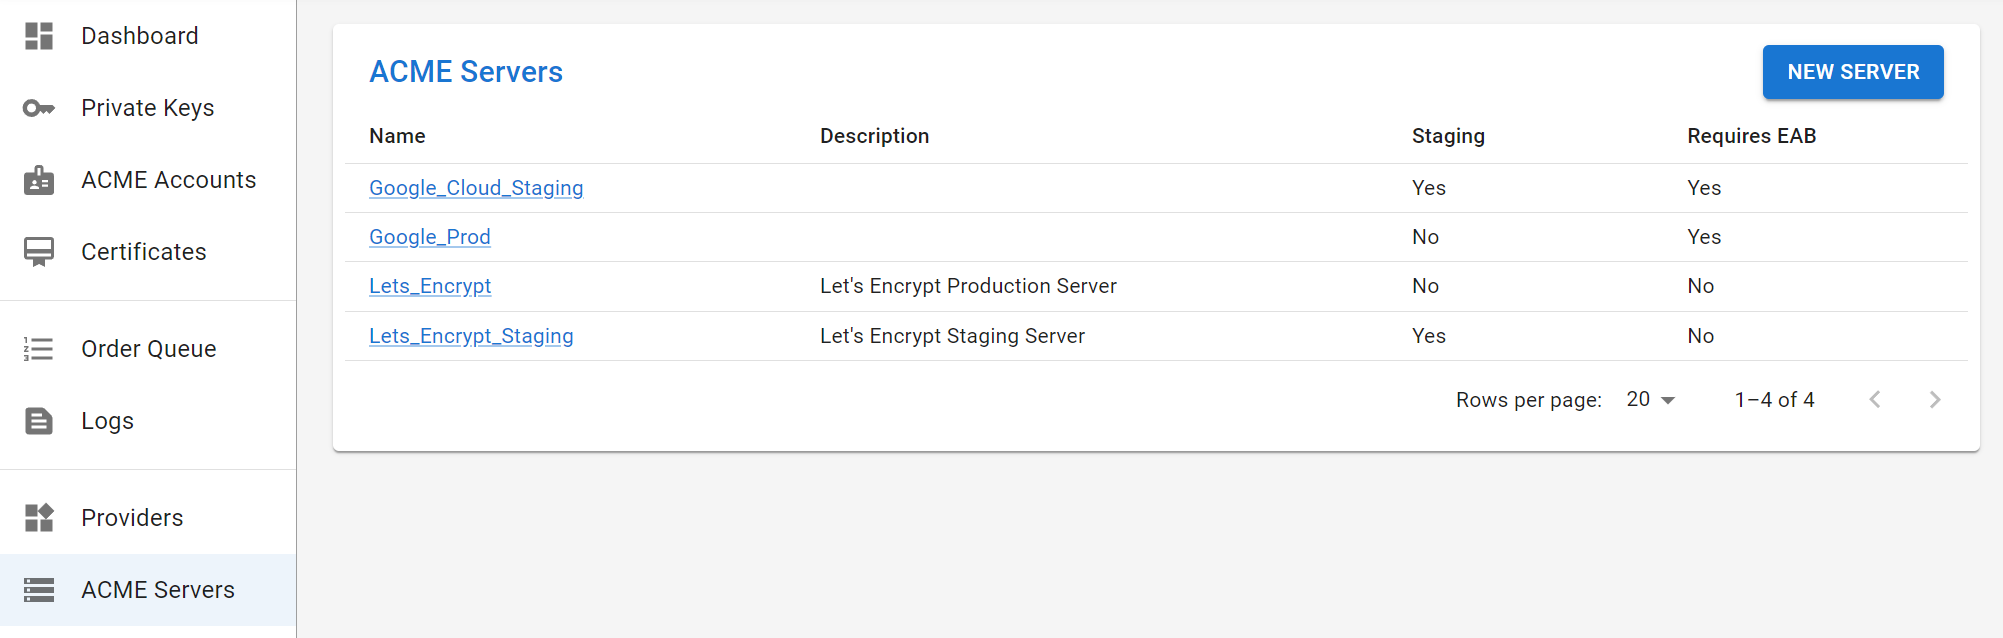
Task: Click the Dashboard grid icon
Action: pyautogui.click(x=39, y=36)
